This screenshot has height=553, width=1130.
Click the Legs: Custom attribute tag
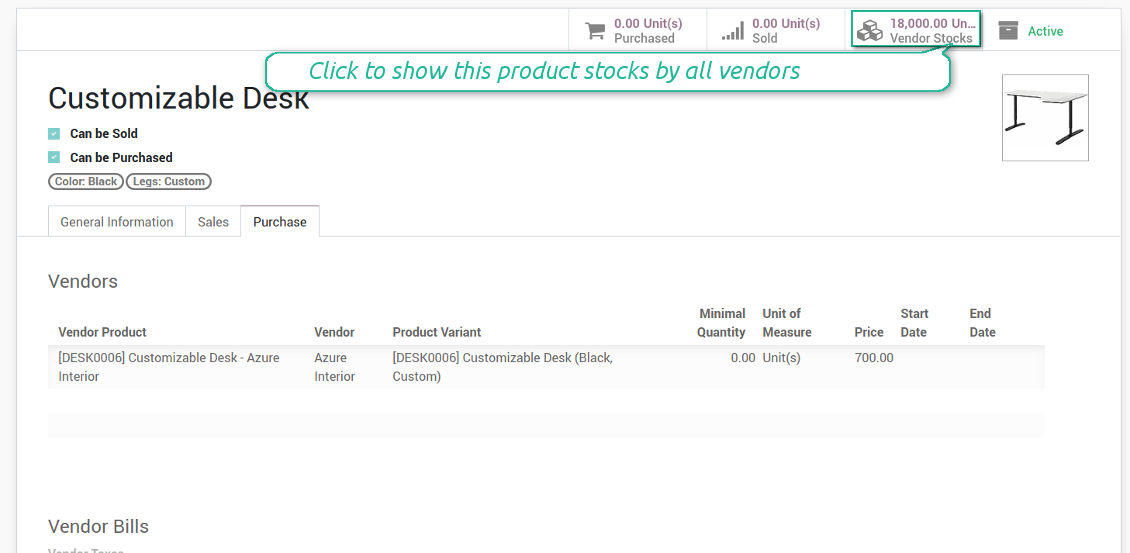pos(169,182)
